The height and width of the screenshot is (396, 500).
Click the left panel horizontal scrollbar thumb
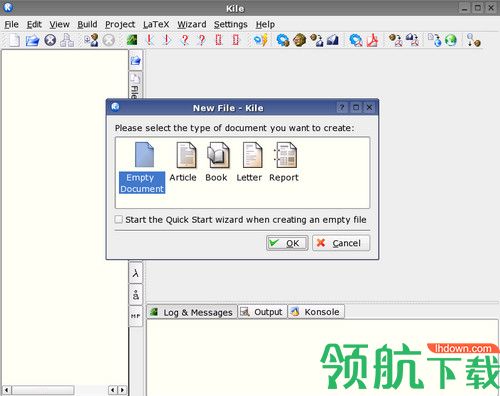[x=43, y=390]
